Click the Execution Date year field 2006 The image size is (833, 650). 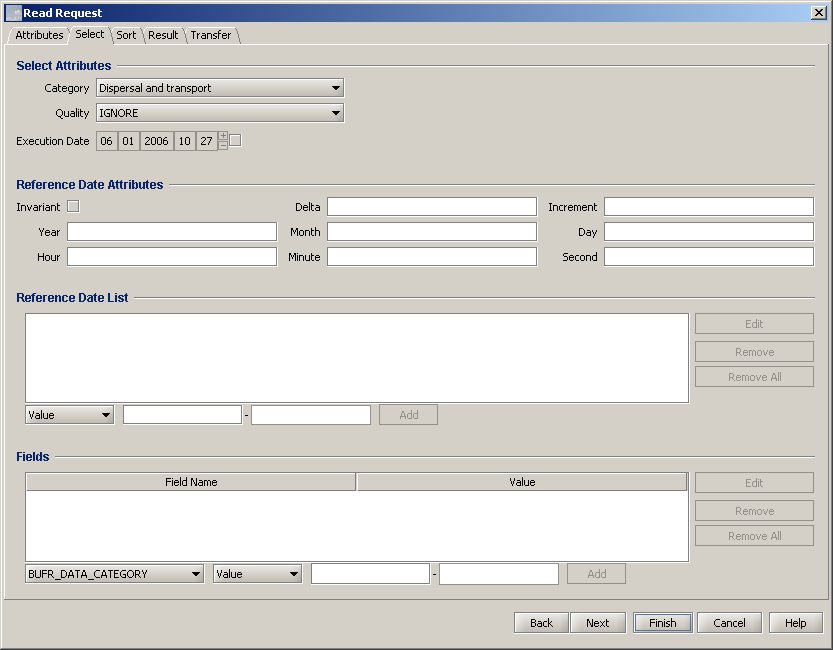(x=156, y=141)
